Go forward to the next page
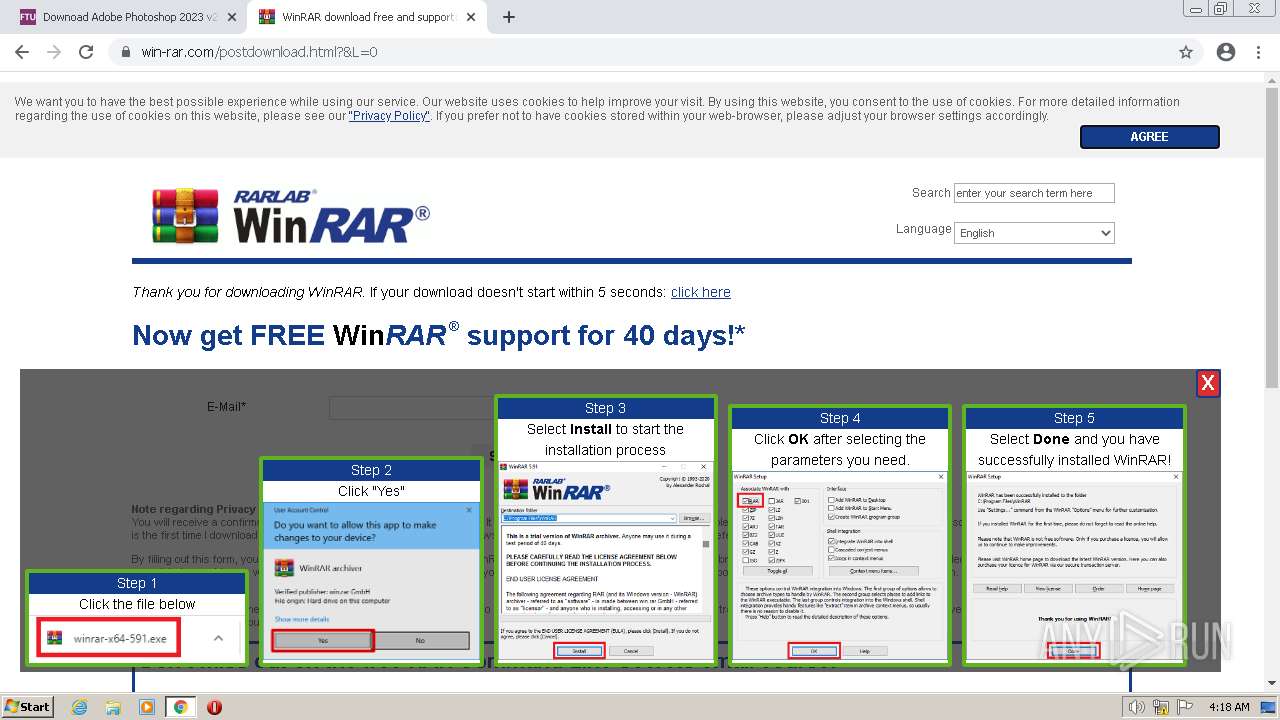This screenshot has height=720, width=1280. 54,52
